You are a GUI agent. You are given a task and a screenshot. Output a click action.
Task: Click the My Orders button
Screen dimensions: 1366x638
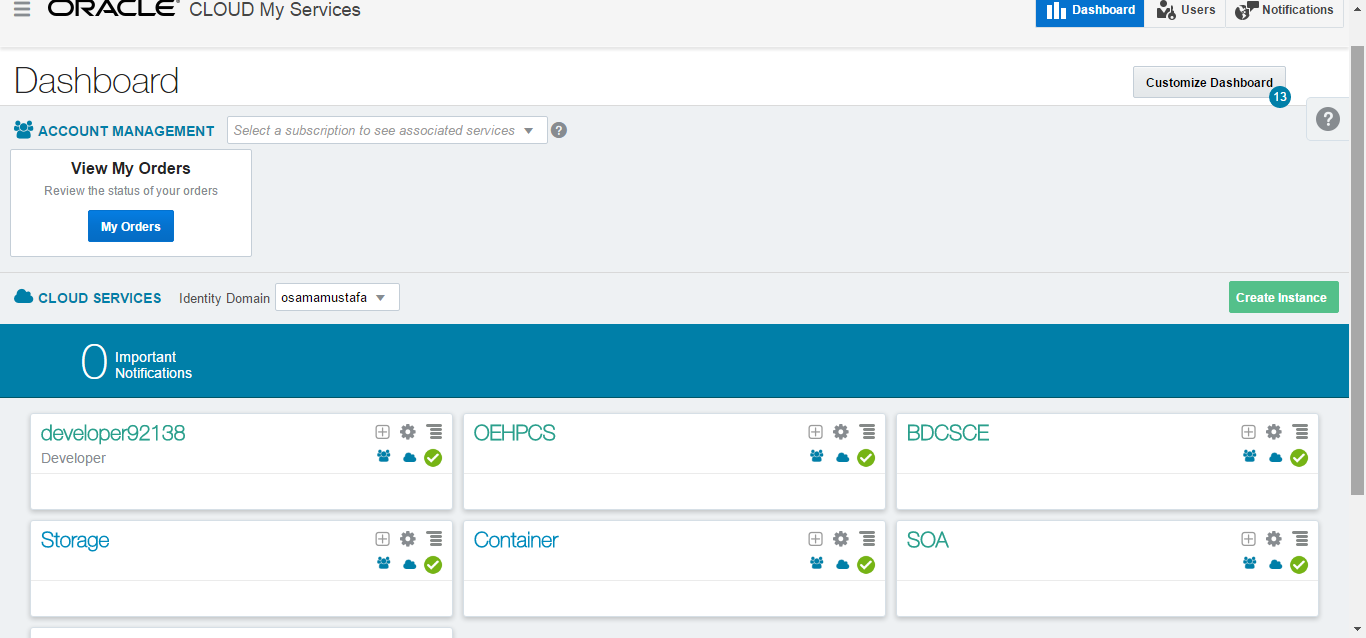click(x=130, y=225)
